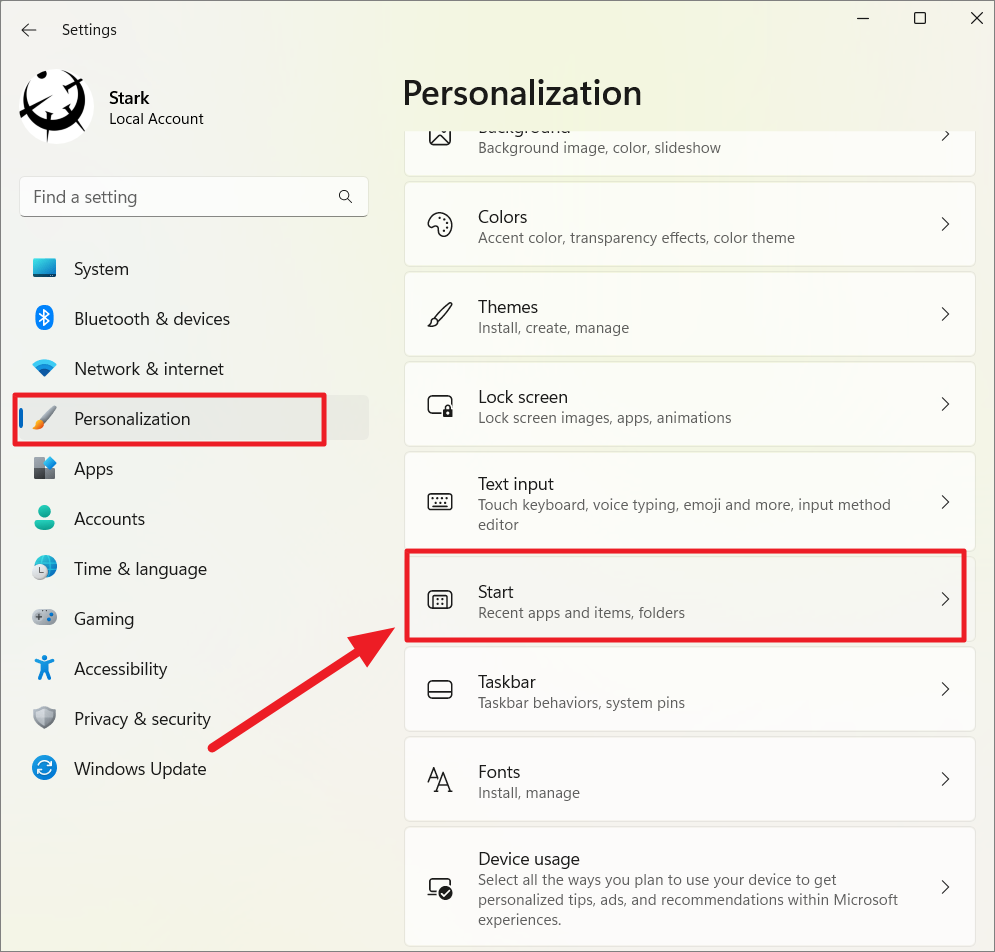Click the Time & language globe icon

click(44, 568)
